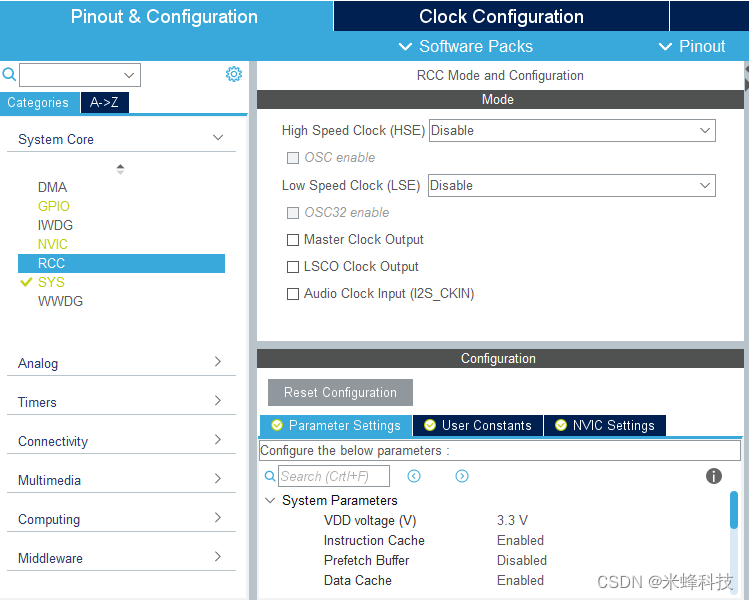
Task: Select SYS in the System Core list
Action: coord(51,282)
